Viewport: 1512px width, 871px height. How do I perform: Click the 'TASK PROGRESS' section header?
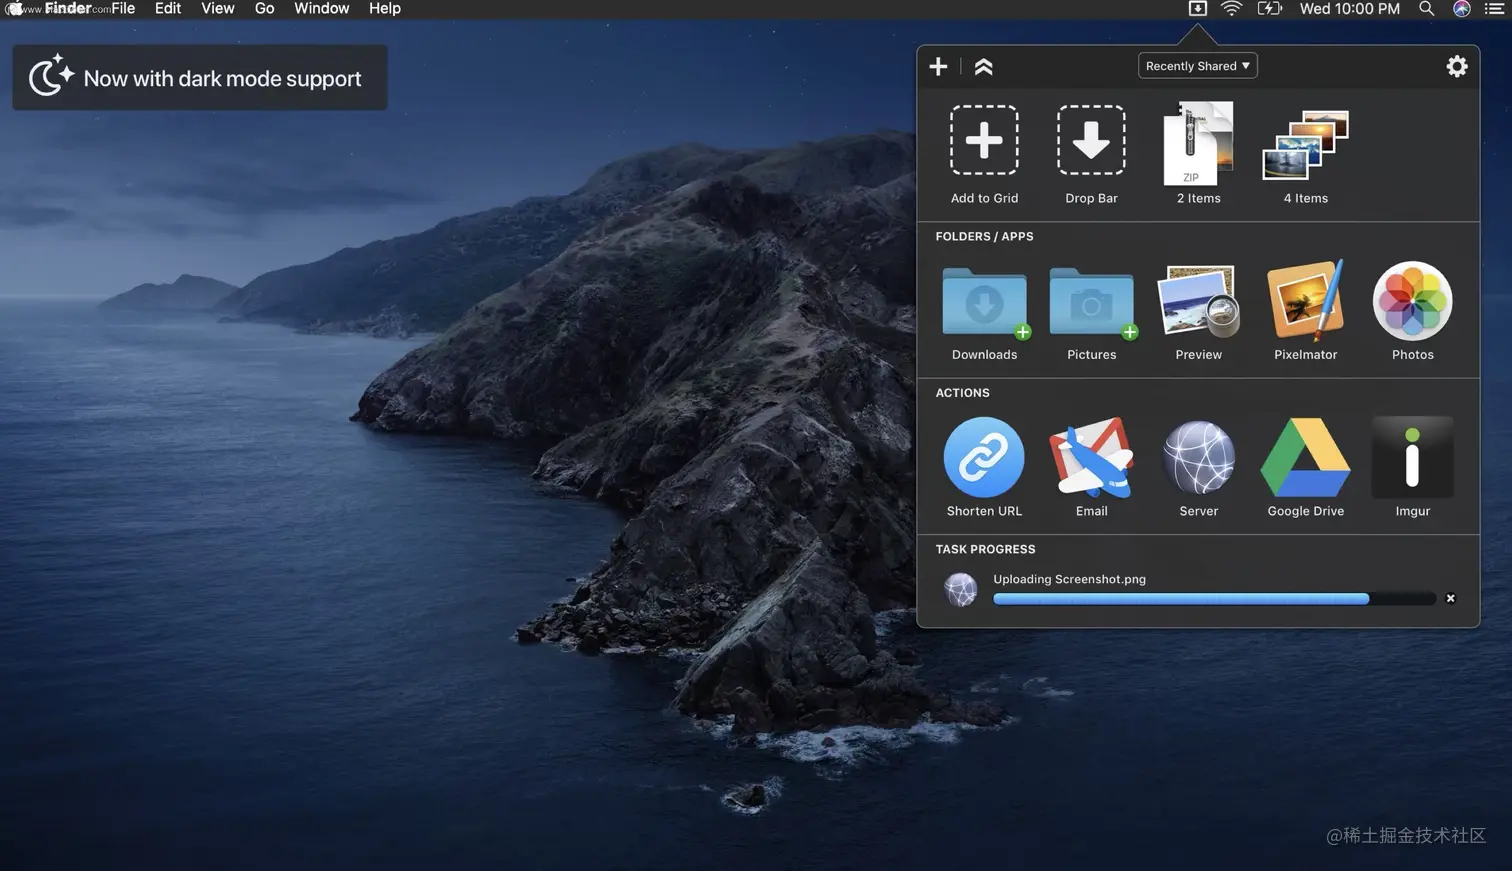click(x=985, y=549)
